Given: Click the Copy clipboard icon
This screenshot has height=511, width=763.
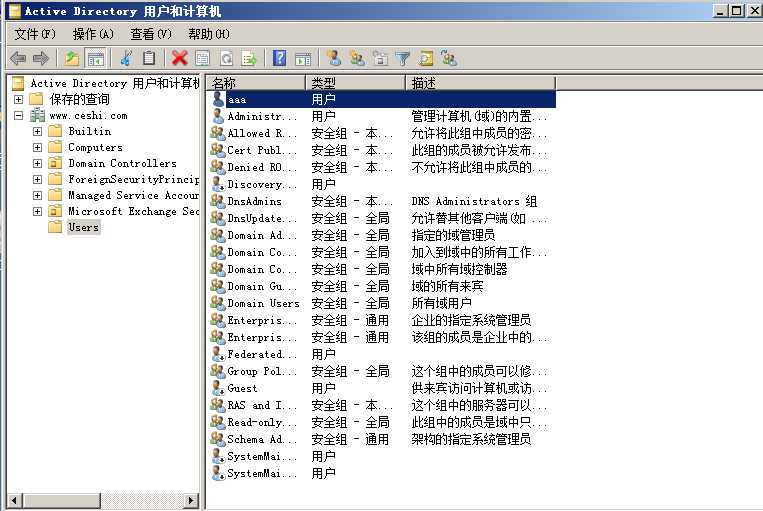Looking at the screenshot, I should pos(149,59).
